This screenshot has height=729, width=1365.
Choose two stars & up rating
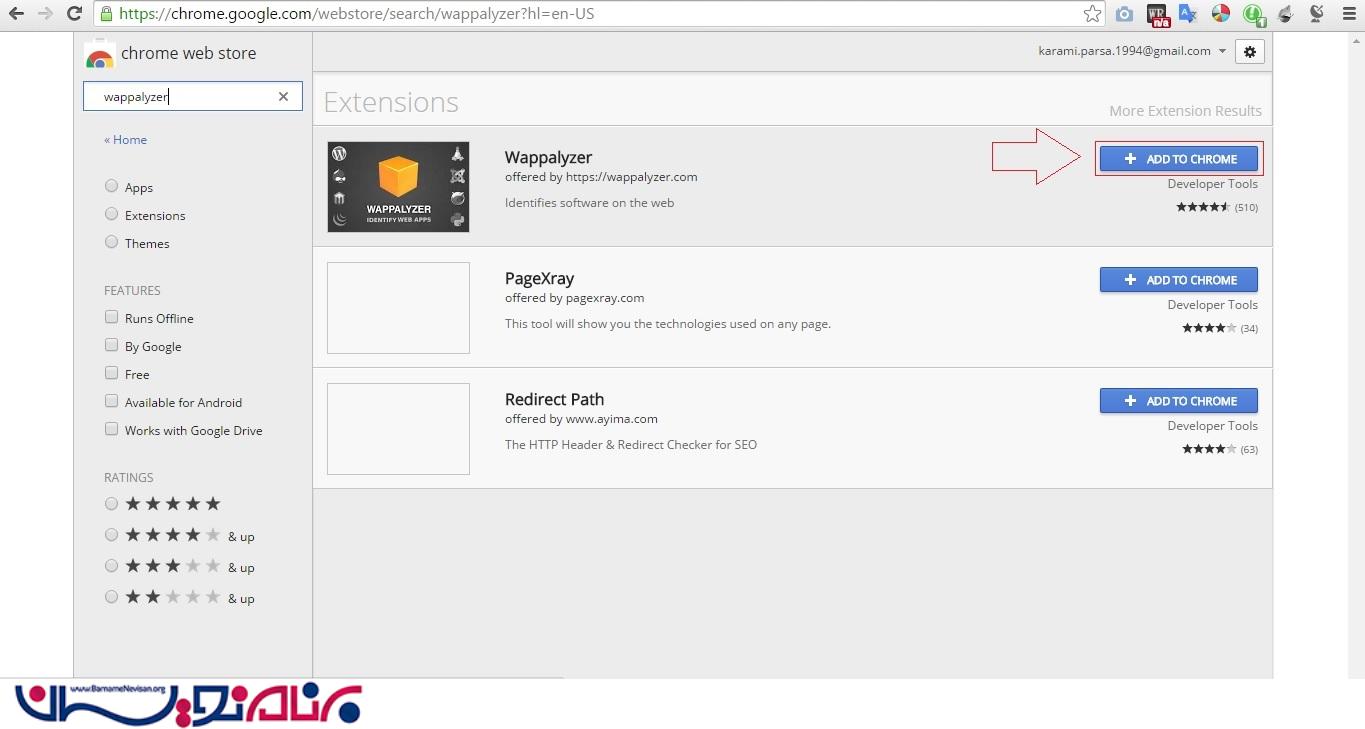pos(111,597)
